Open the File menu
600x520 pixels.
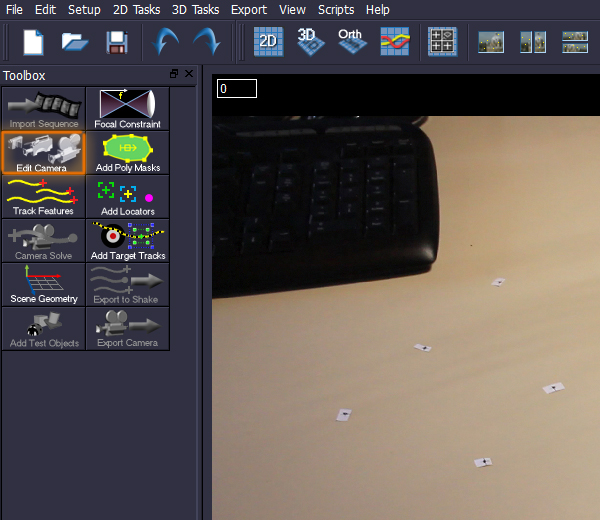(x=14, y=10)
